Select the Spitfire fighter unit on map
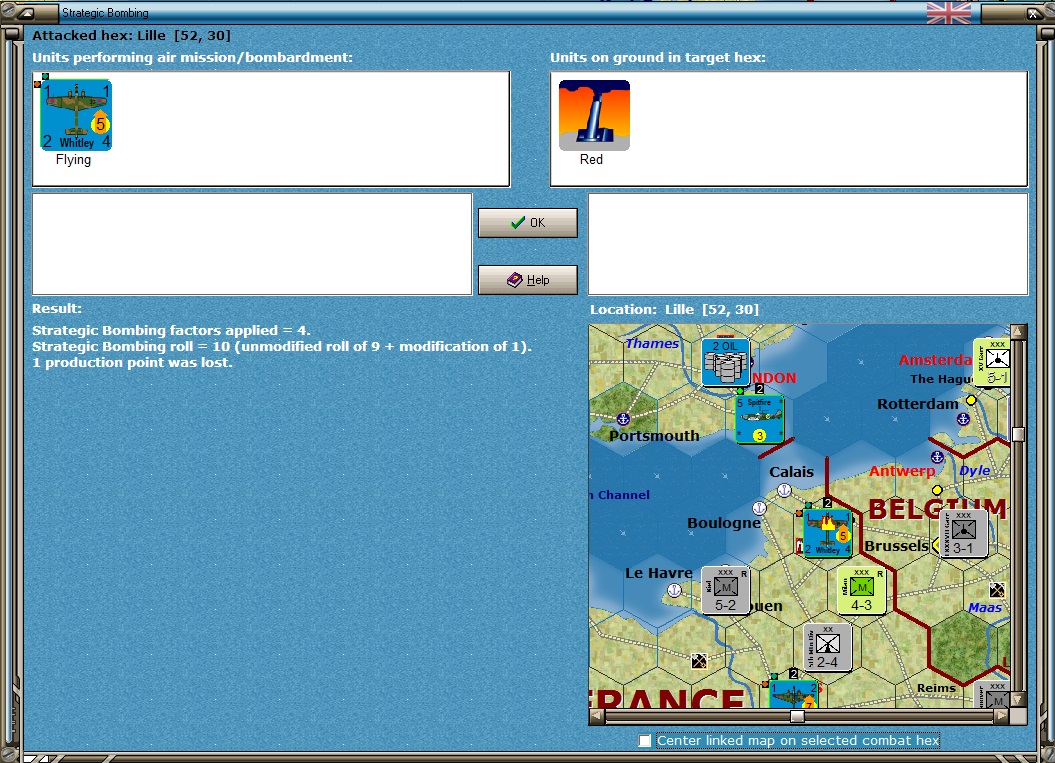This screenshot has height=763, width=1055. point(760,419)
